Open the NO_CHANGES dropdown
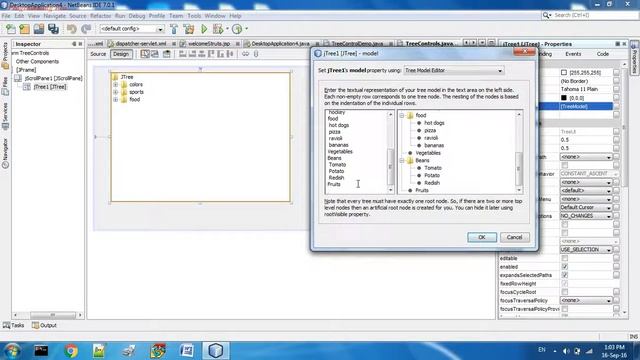This screenshot has width=640, height=360. 586,216
